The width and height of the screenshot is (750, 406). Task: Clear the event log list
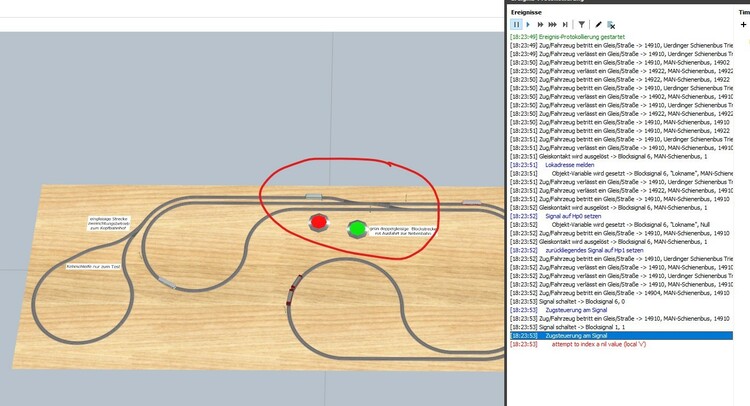point(611,24)
